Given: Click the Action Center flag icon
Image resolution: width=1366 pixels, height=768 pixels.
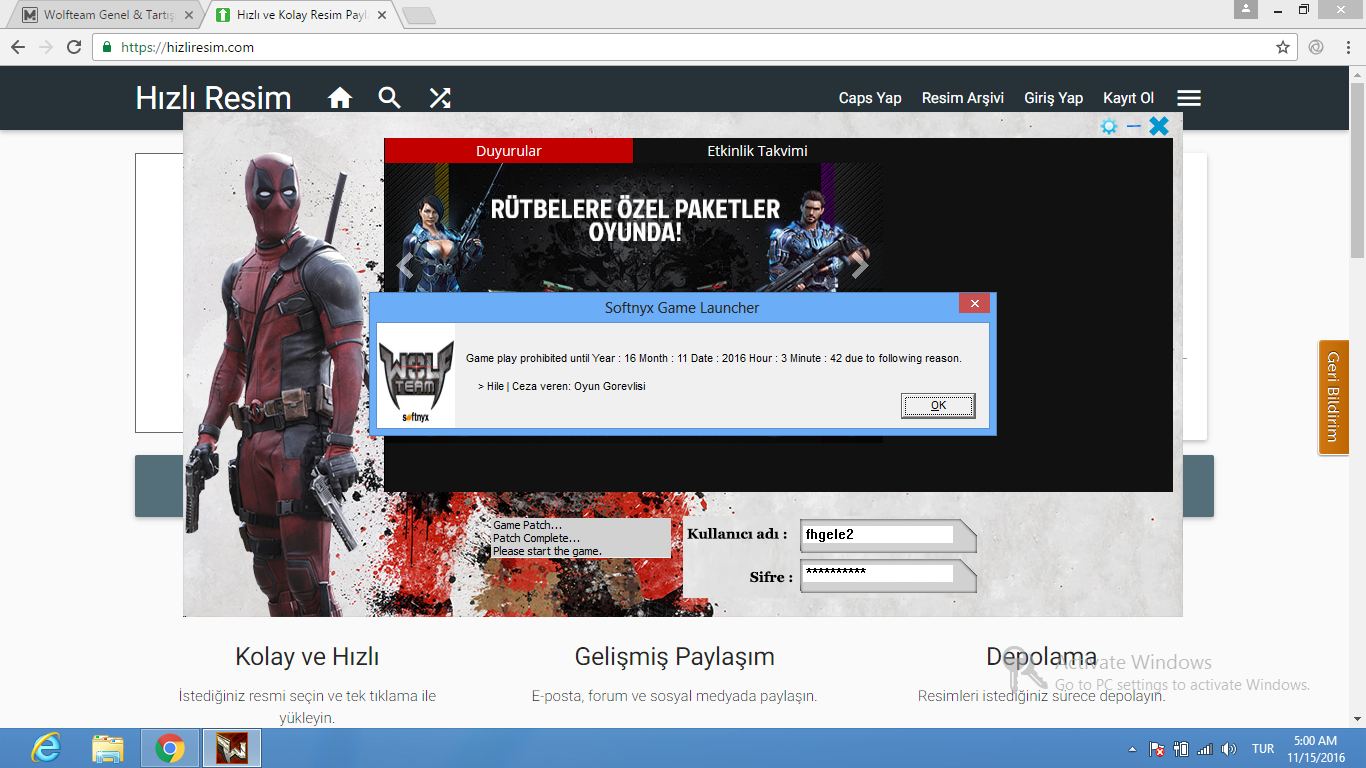Looking at the screenshot, I should [x=1157, y=749].
